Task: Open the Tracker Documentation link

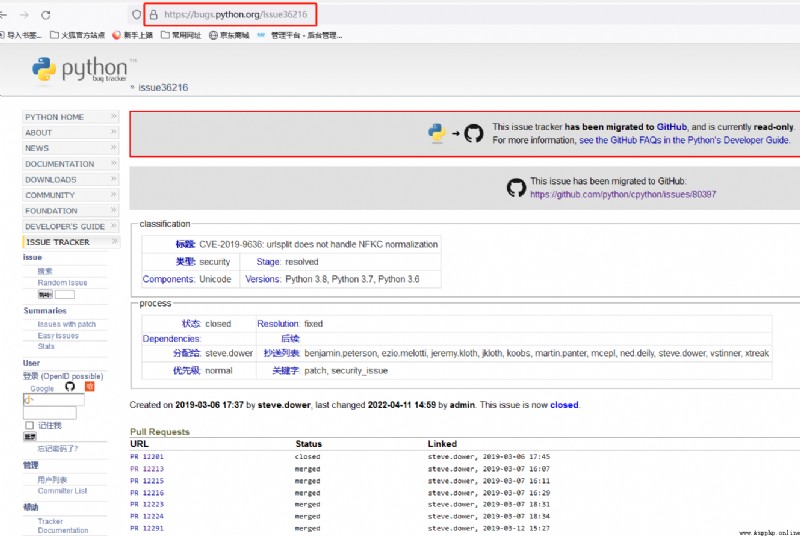Action: (x=63, y=526)
